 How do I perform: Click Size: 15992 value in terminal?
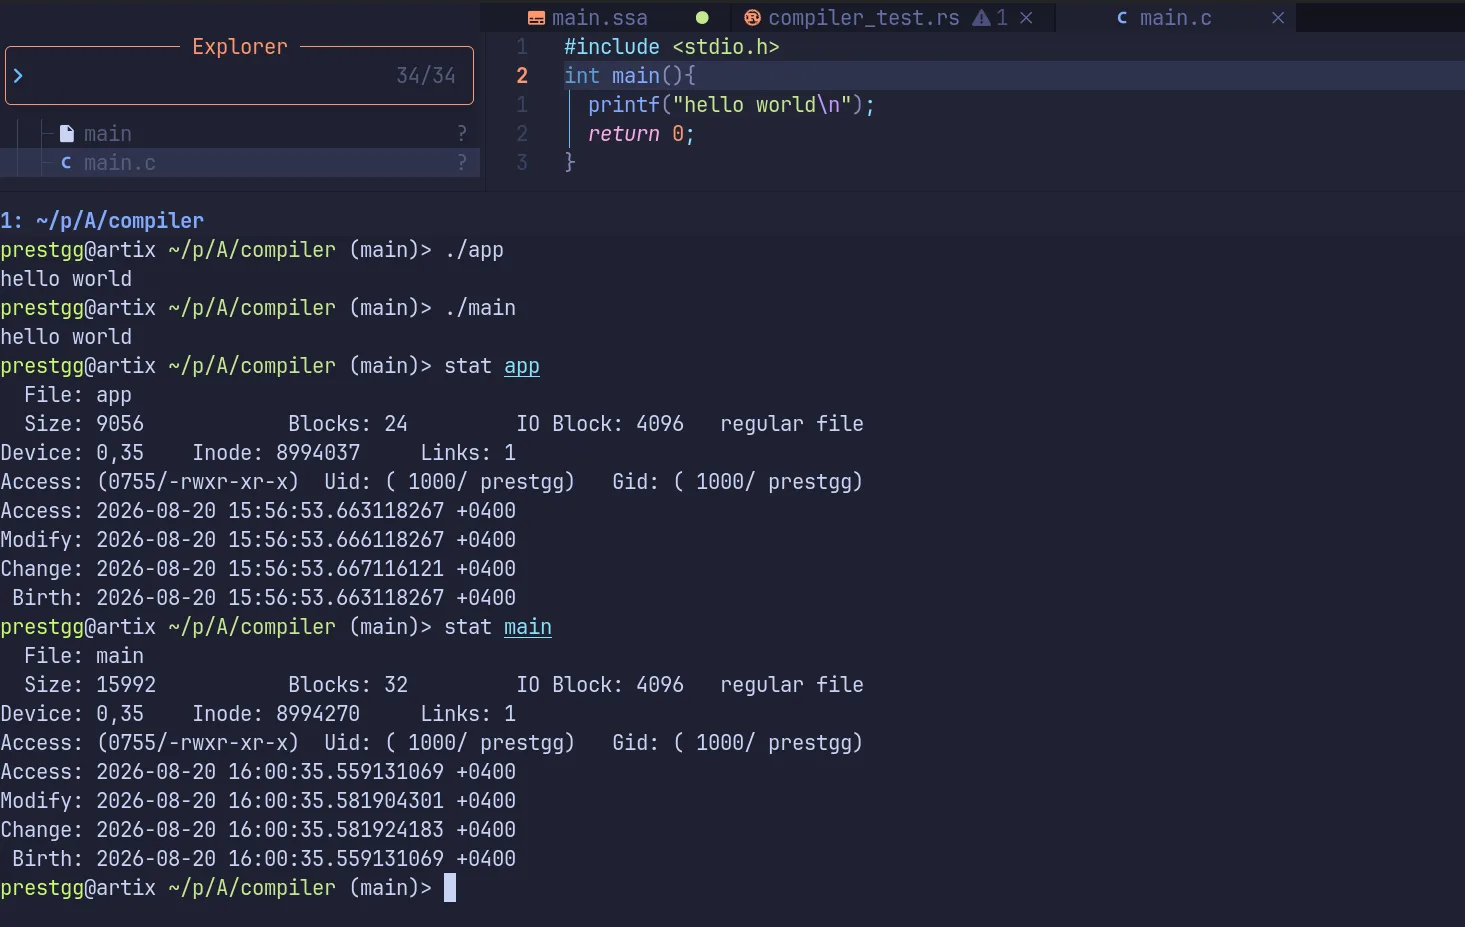(x=126, y=685)
